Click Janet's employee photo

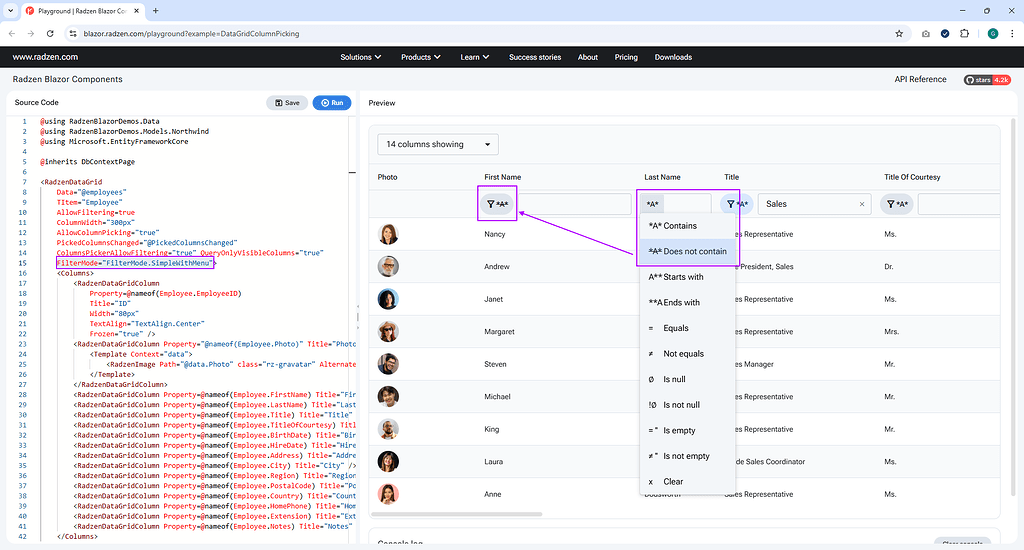pyautogui.click(x=388, y=299)
